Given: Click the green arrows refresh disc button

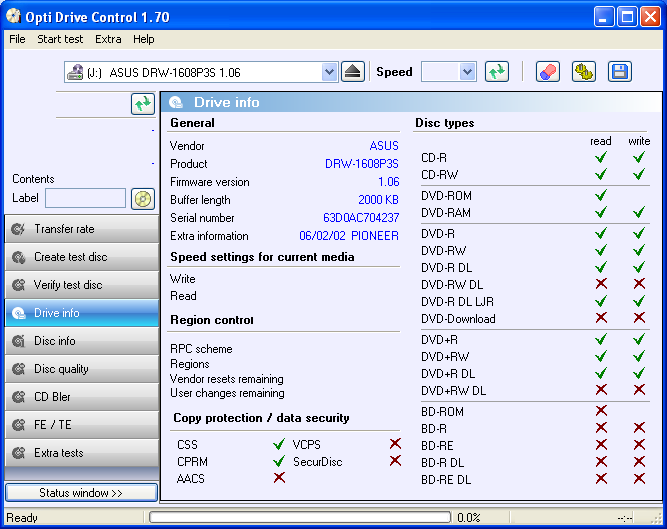Looking at the screenshot, I should coord(143,104).
